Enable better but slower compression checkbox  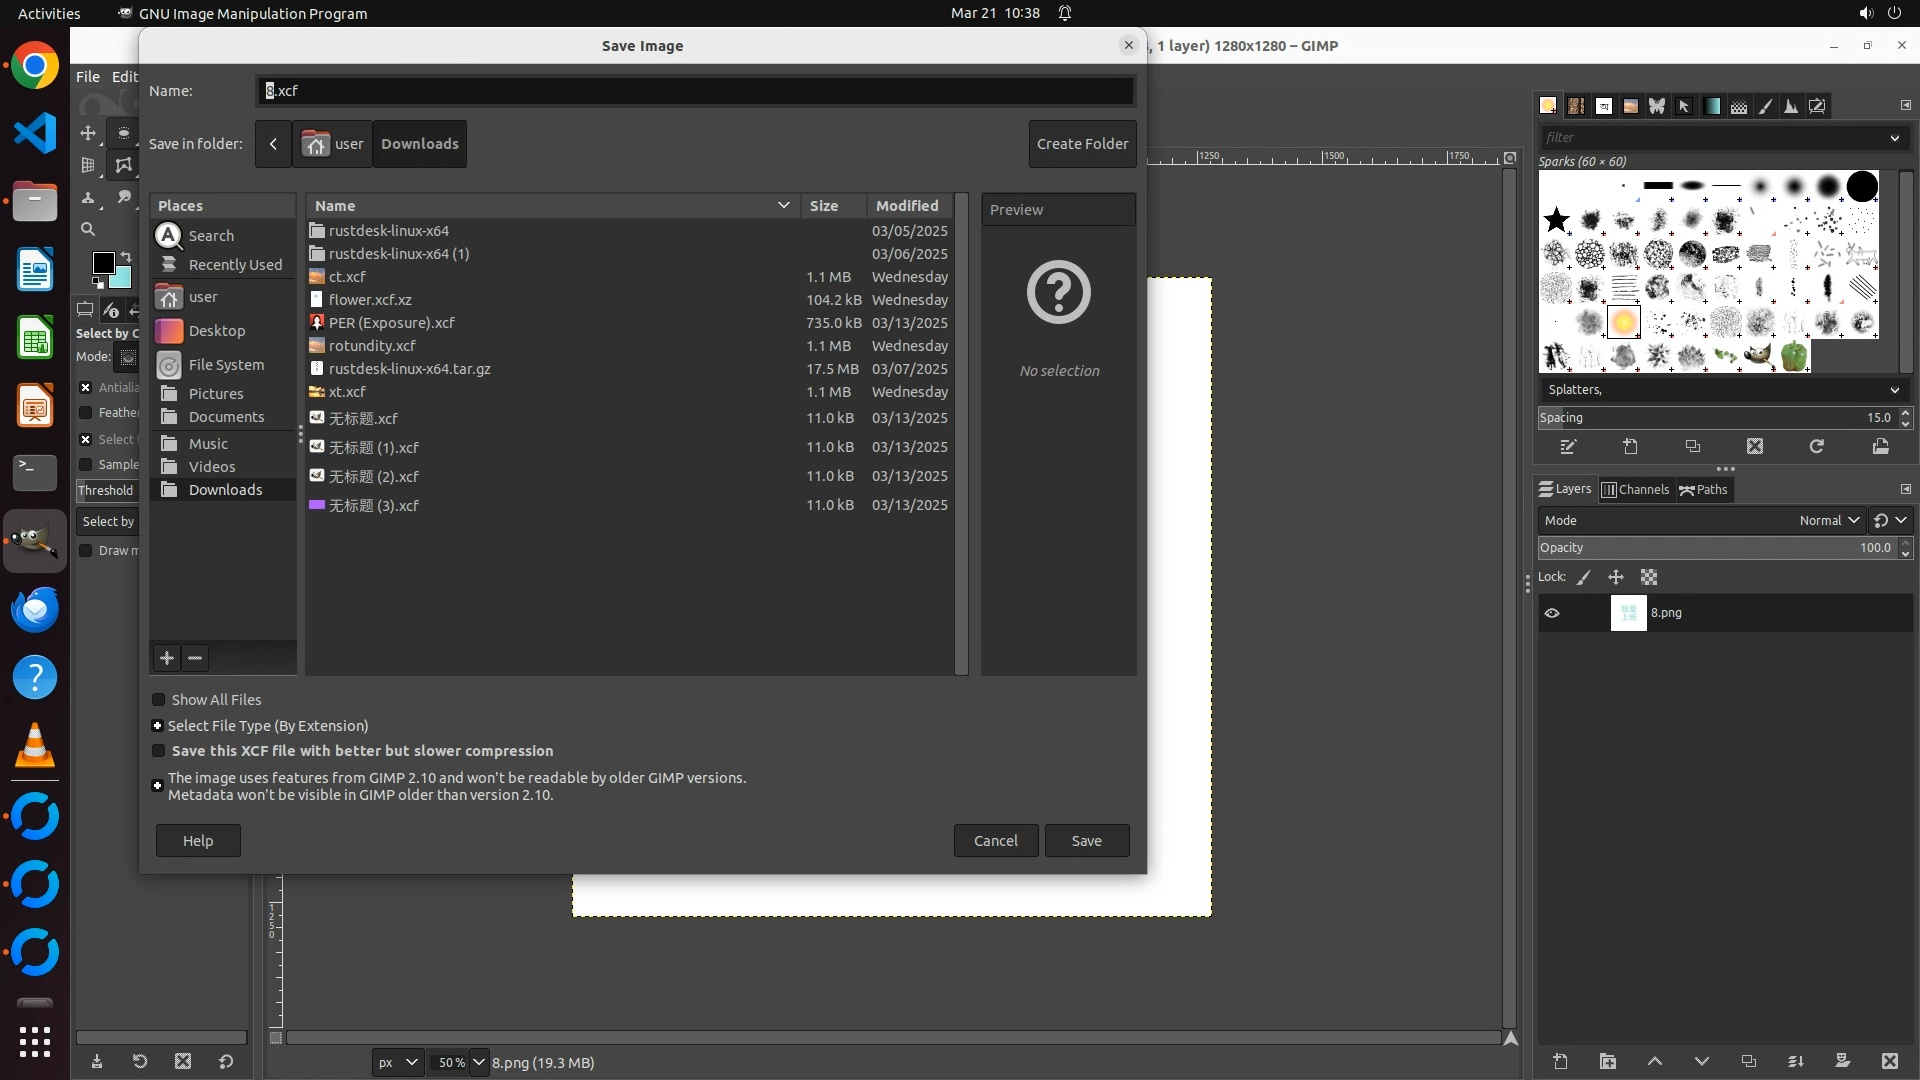tap(159, 751)
